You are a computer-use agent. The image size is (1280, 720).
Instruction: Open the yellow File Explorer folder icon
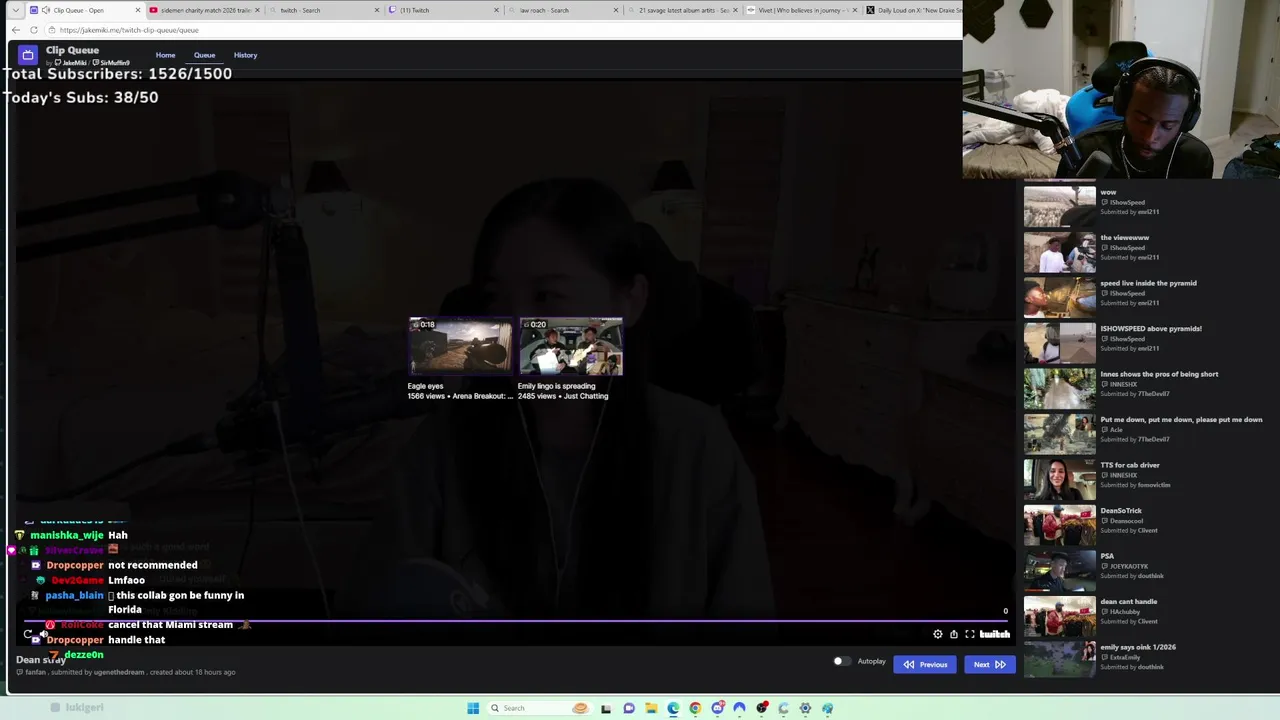[x=651, y=708]
